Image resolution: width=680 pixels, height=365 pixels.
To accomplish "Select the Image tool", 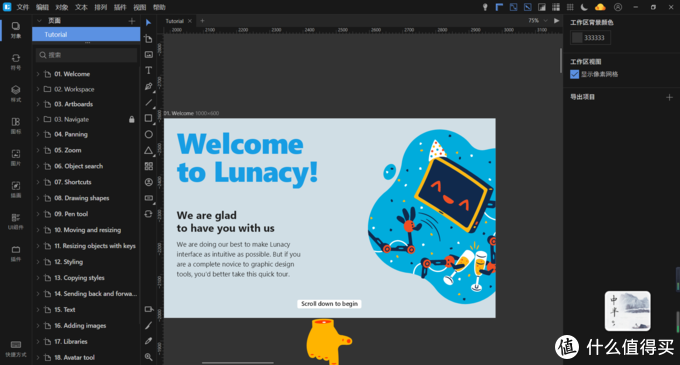I will [x=148, y=55].
